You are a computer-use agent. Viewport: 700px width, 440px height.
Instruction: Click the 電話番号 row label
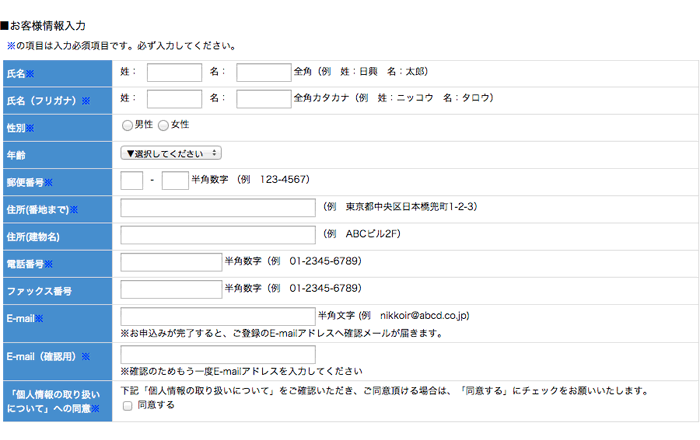click(29, 264)
